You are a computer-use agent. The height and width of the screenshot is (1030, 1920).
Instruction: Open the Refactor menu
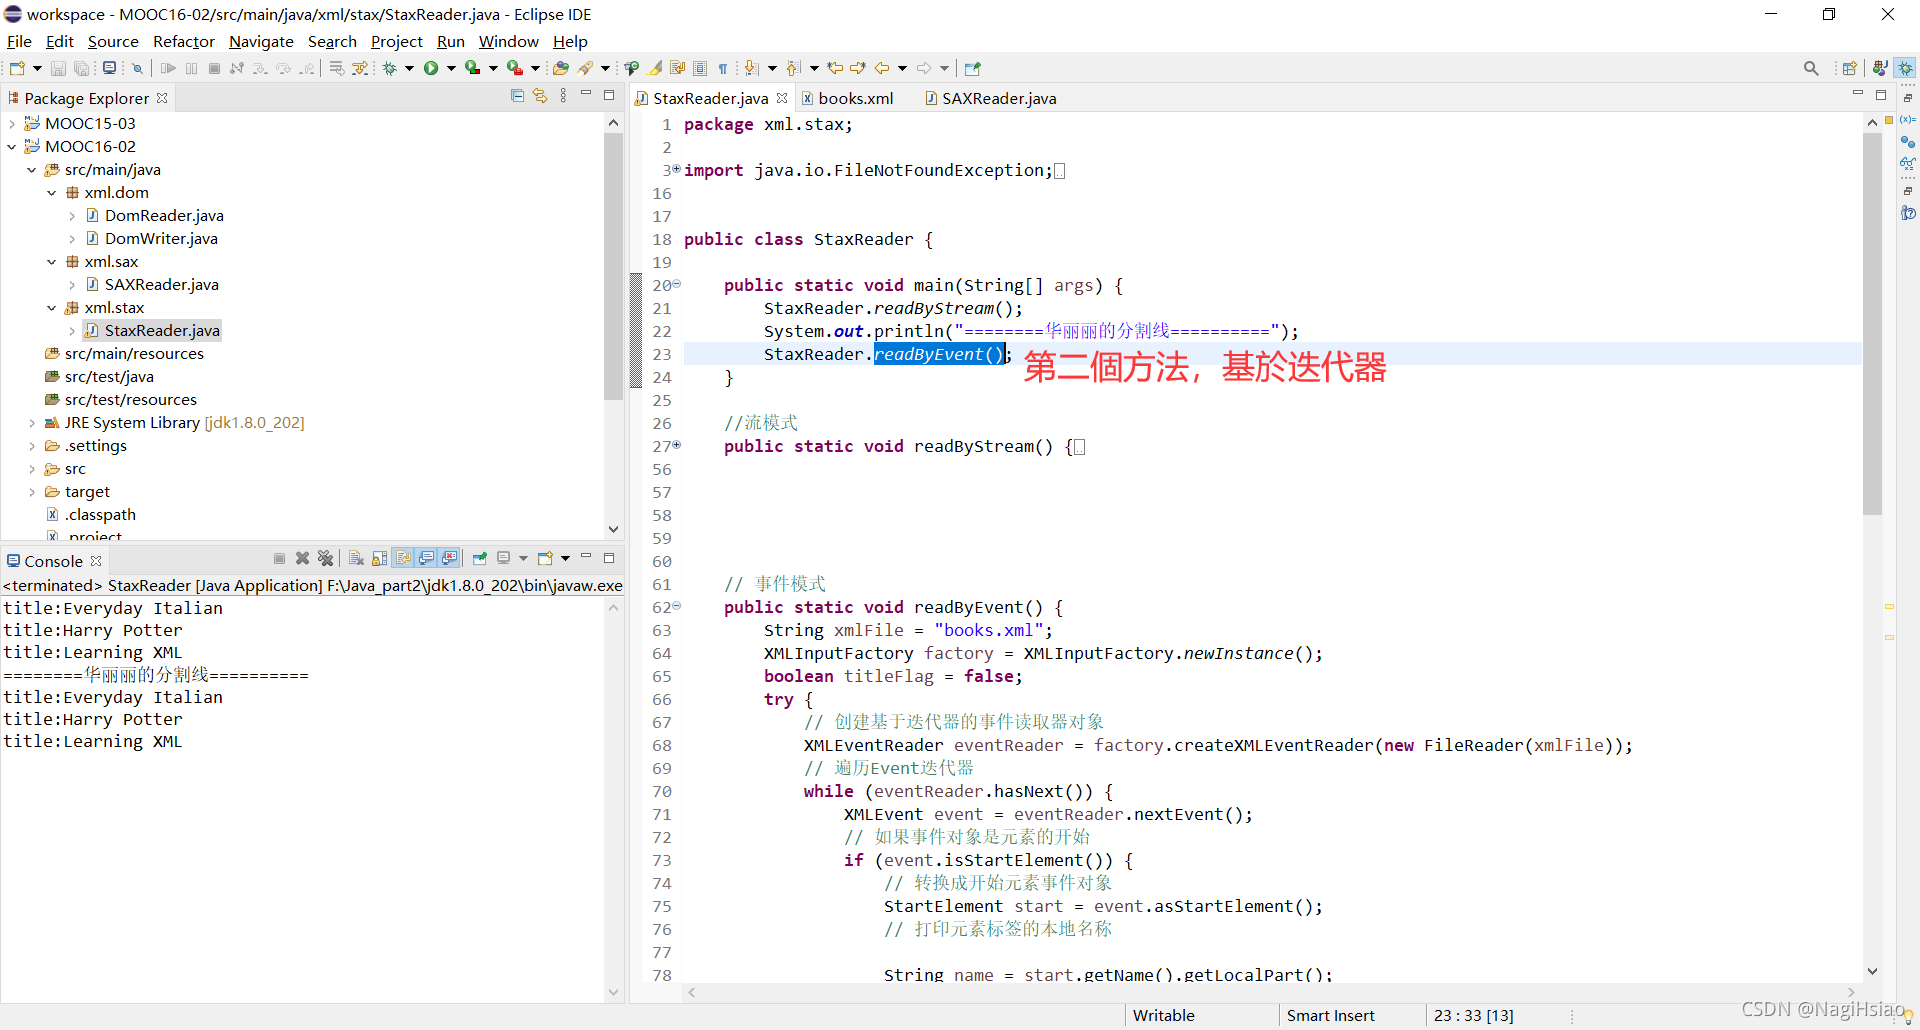coord(184,41)
